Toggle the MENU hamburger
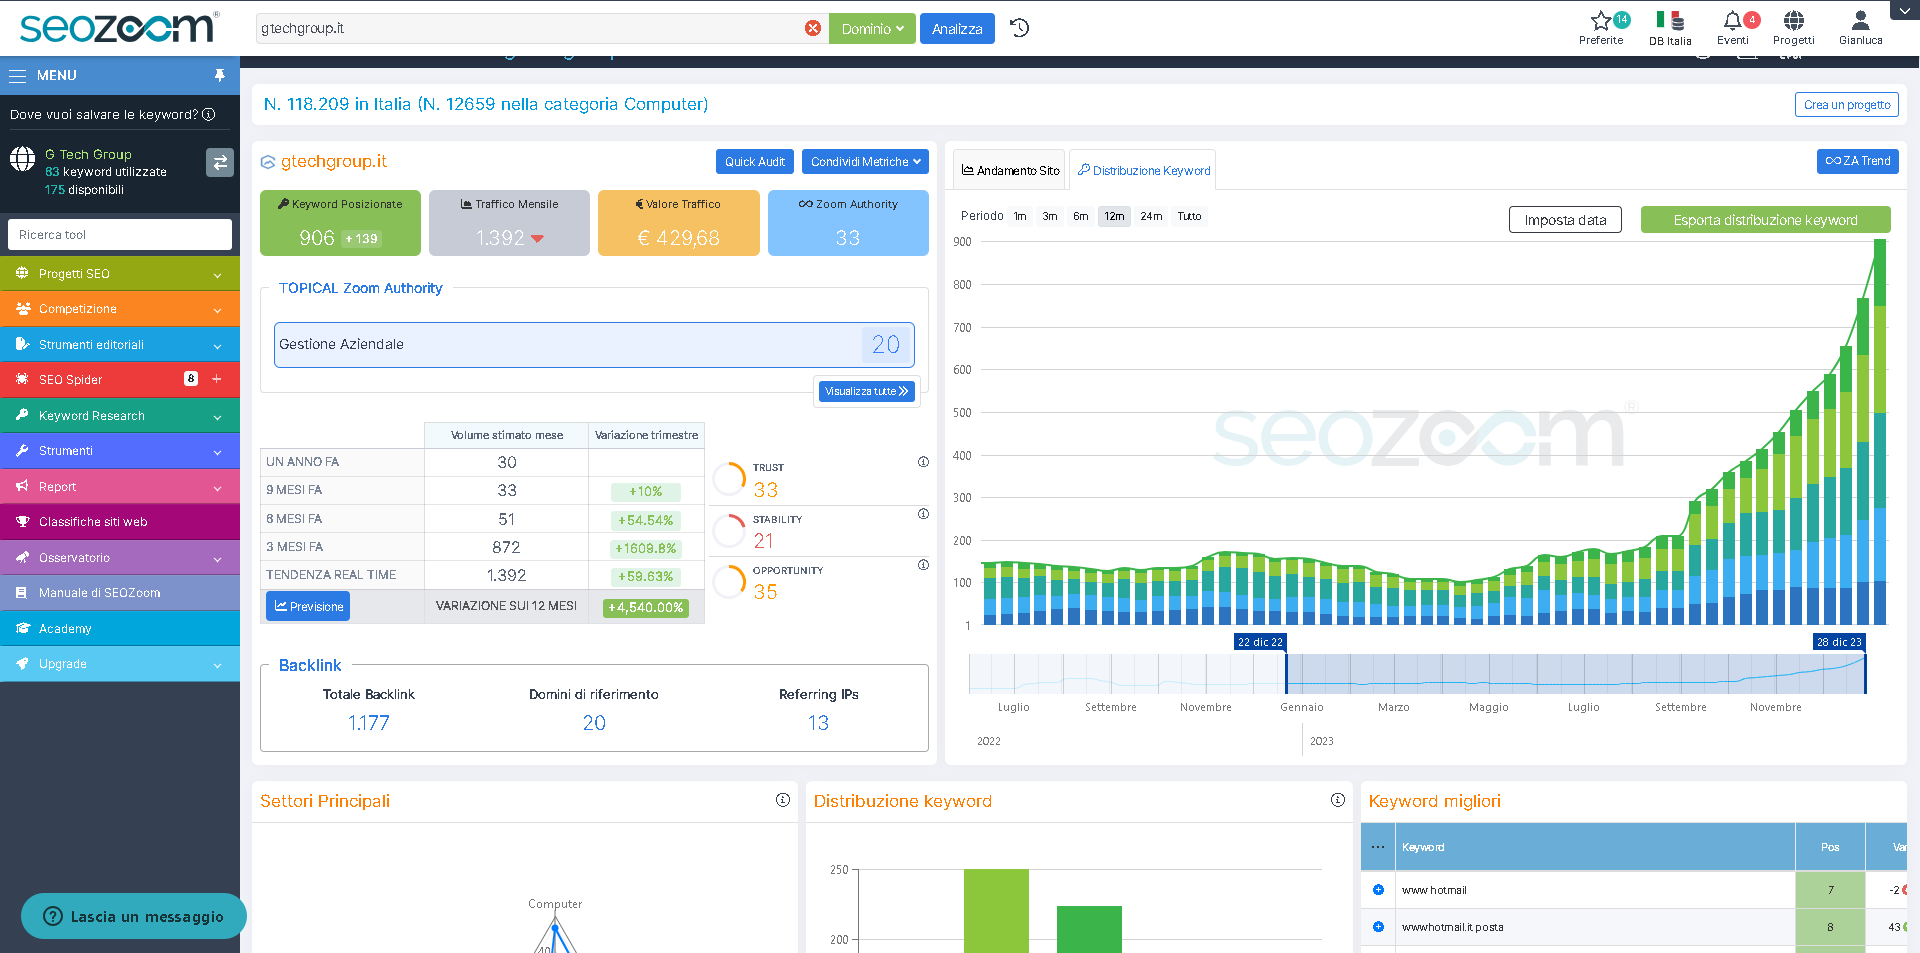Image resolution: width=1920 pixels, height=953 pixels. point(17,75)
